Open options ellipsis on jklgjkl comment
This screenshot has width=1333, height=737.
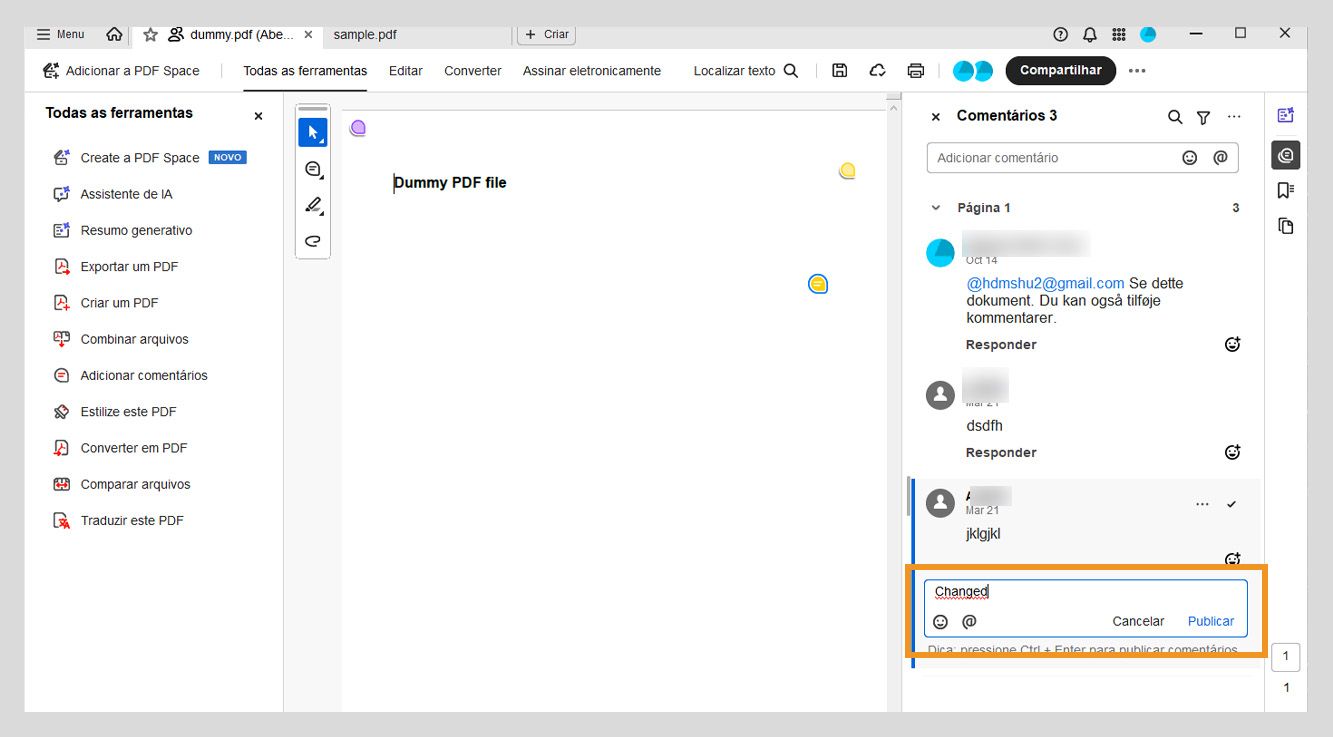(1202, 505)
